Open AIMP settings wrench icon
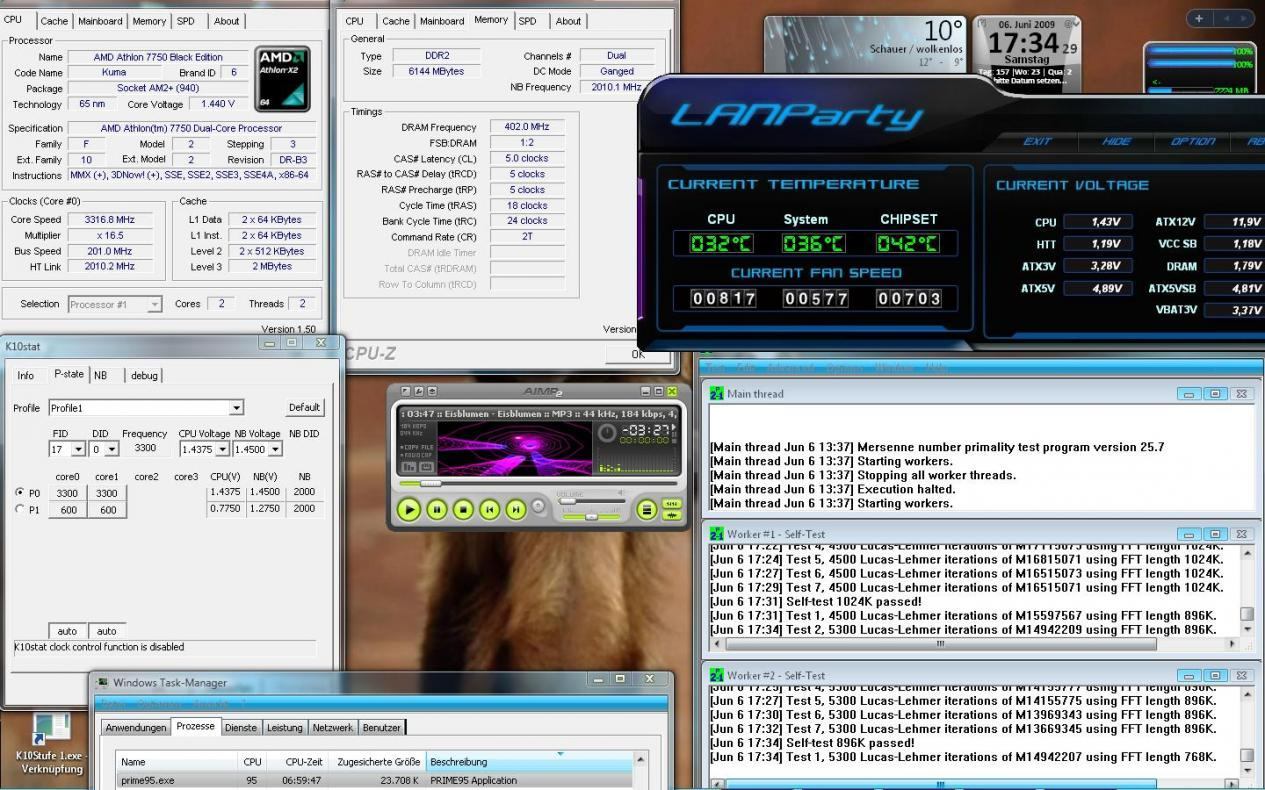 point(419,391)
